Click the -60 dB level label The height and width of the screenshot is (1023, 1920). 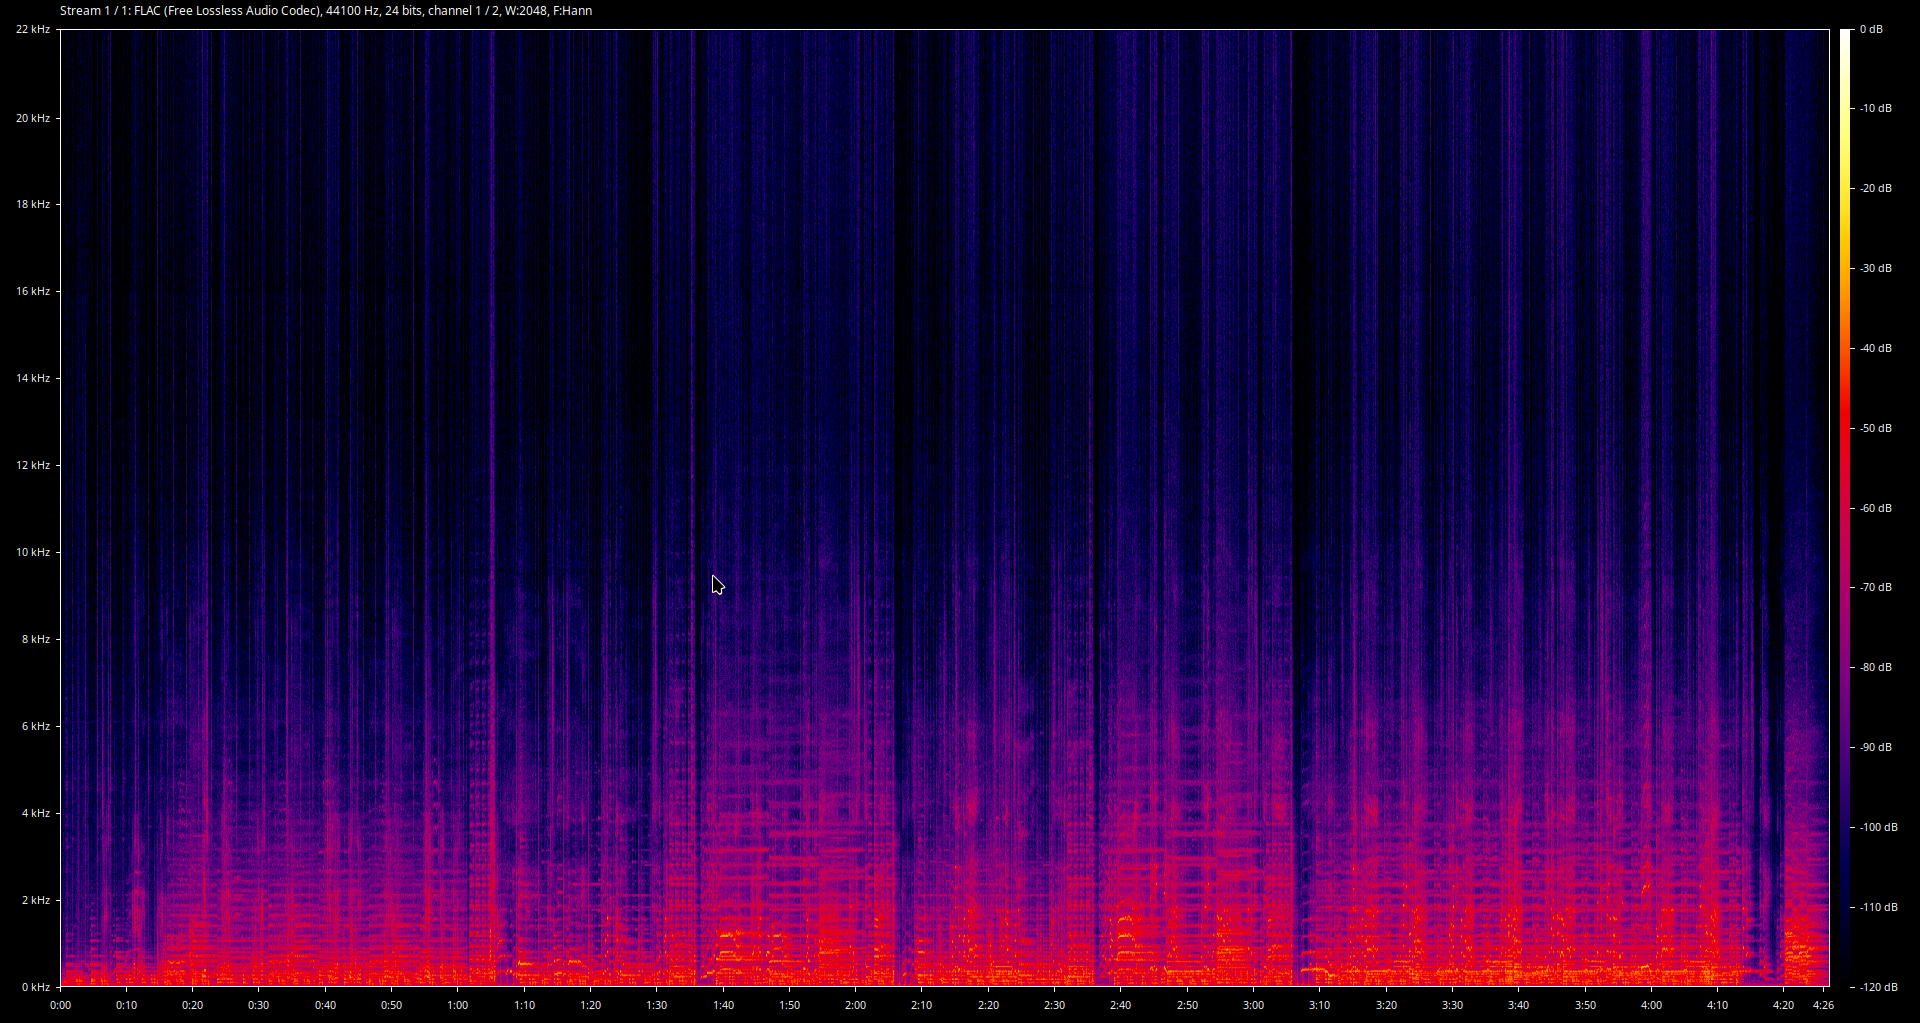1876,508
